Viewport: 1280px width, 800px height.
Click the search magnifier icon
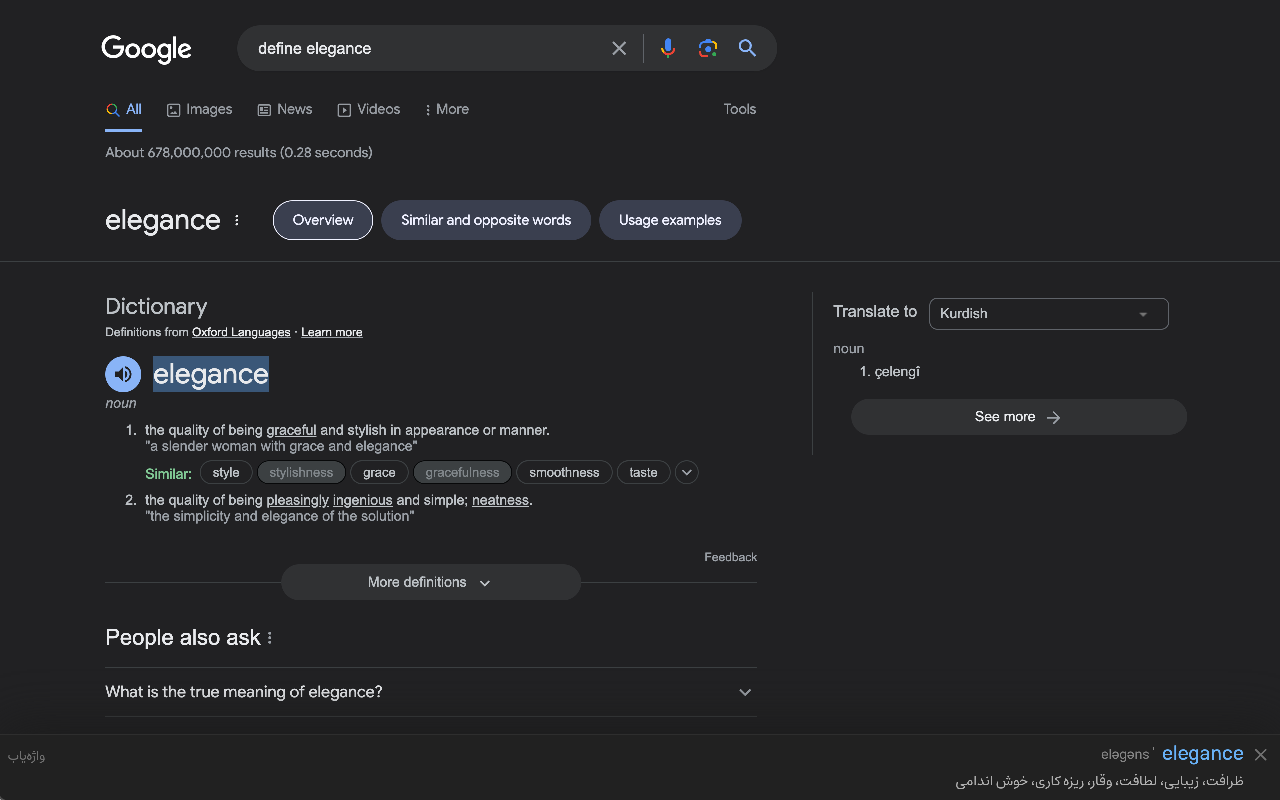coord(747,47)
